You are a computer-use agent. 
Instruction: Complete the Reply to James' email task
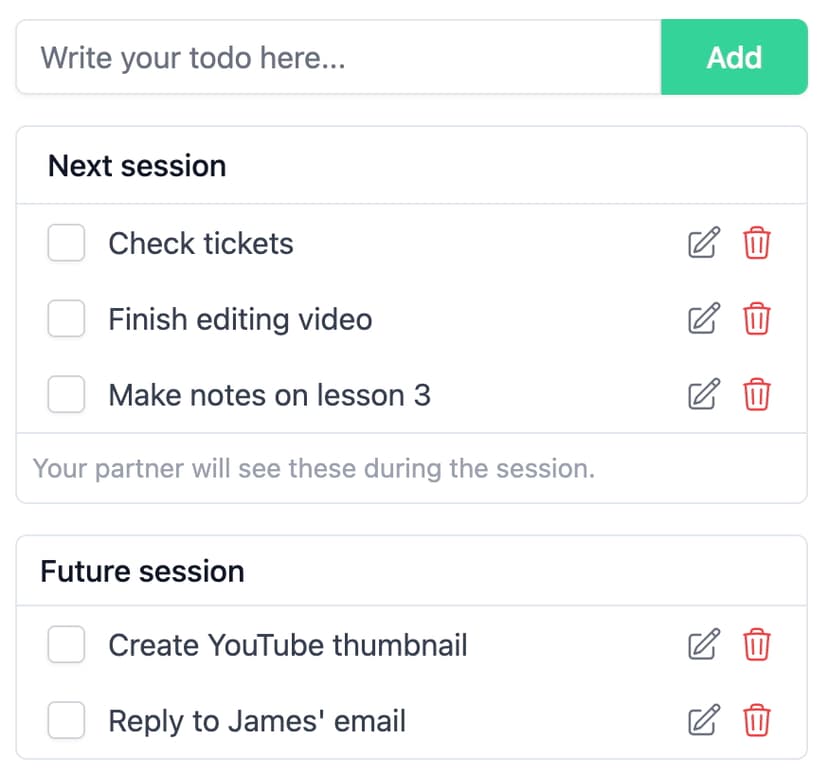tap(66, 720)
